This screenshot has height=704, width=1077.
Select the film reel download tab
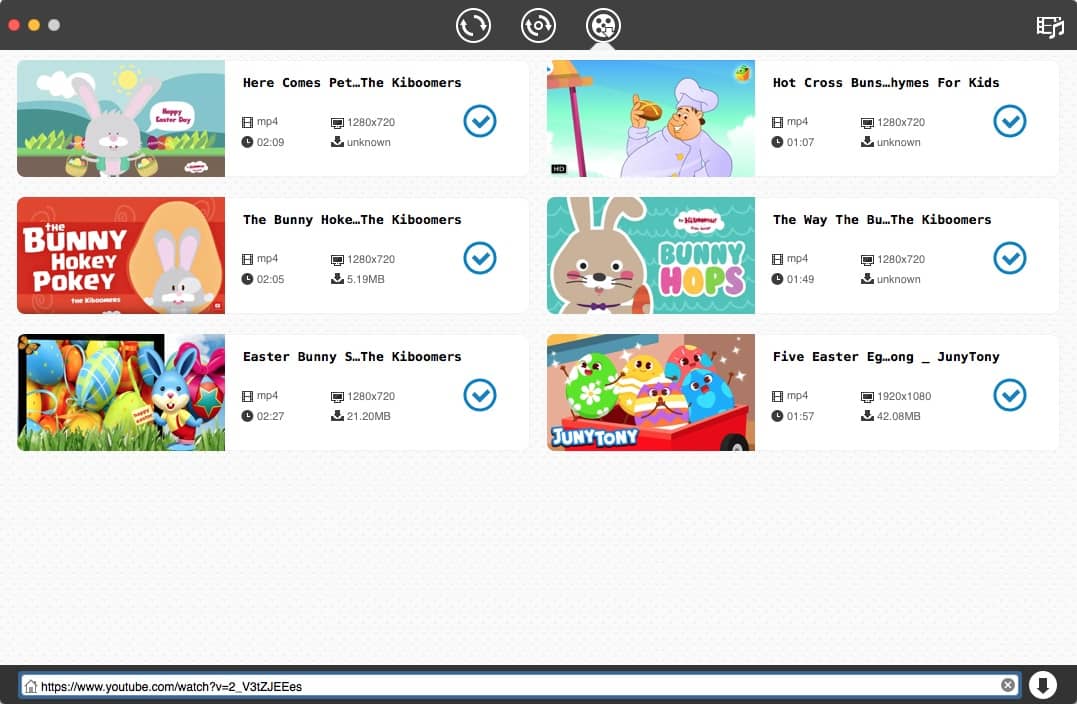tap(603, 25)
